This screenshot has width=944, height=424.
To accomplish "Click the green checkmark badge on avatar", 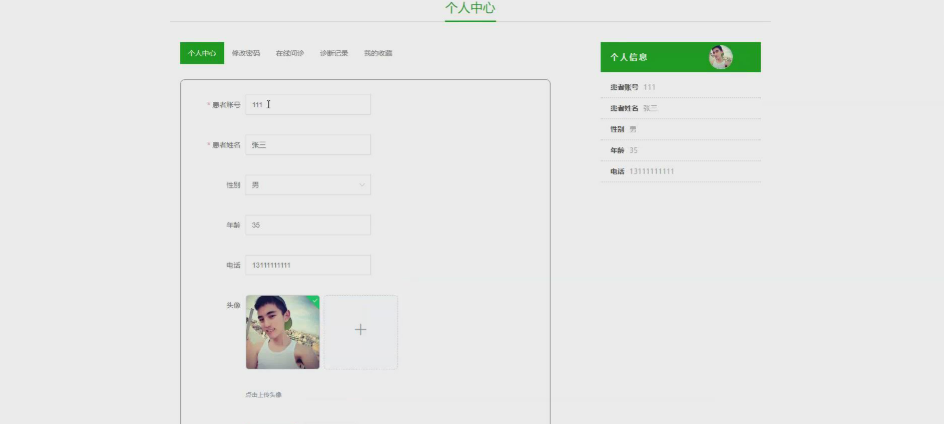I will 314,300.
